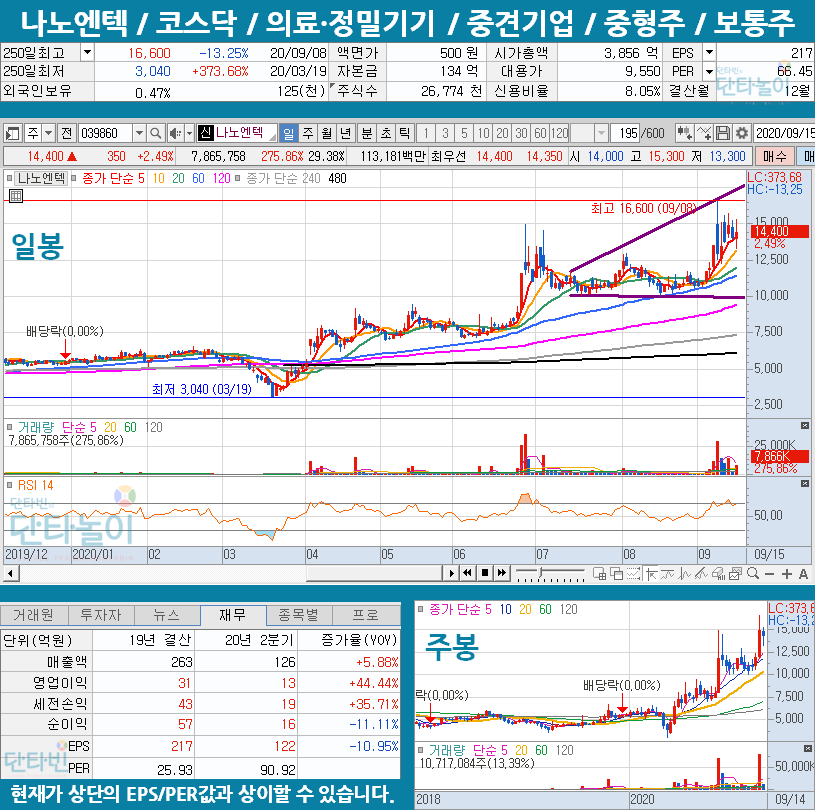Image resolution: width=815 pixels, height=810 pixels.
Task: Toggle the 나노엔텍 price indicator square
Action: (9, 178)
